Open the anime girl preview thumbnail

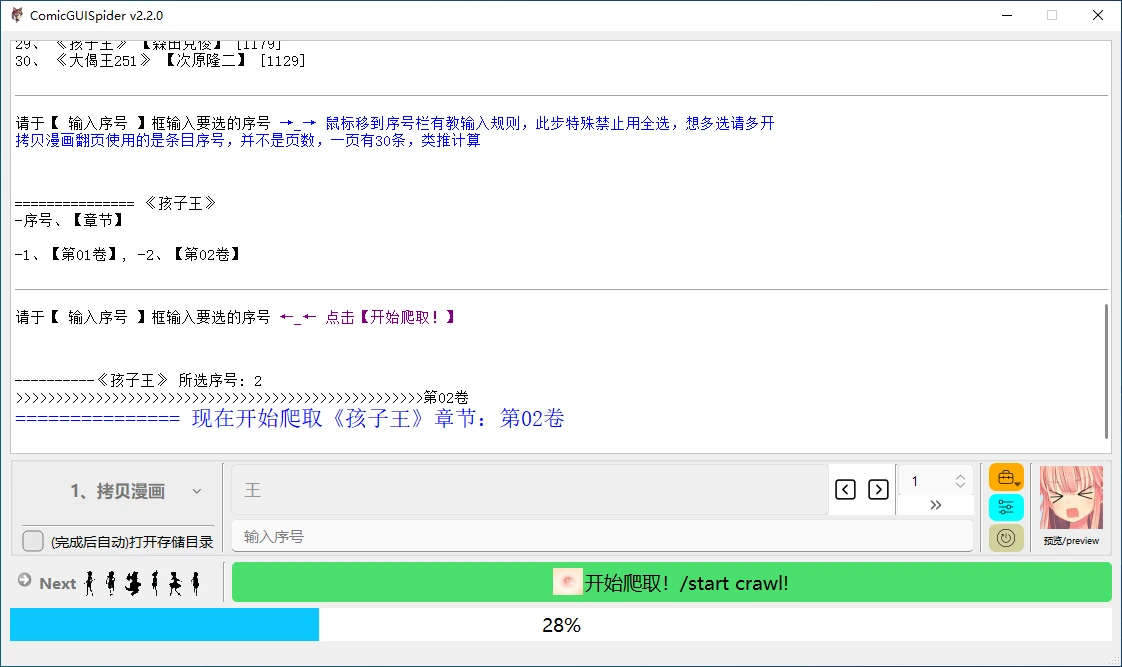pos(1071,497)
